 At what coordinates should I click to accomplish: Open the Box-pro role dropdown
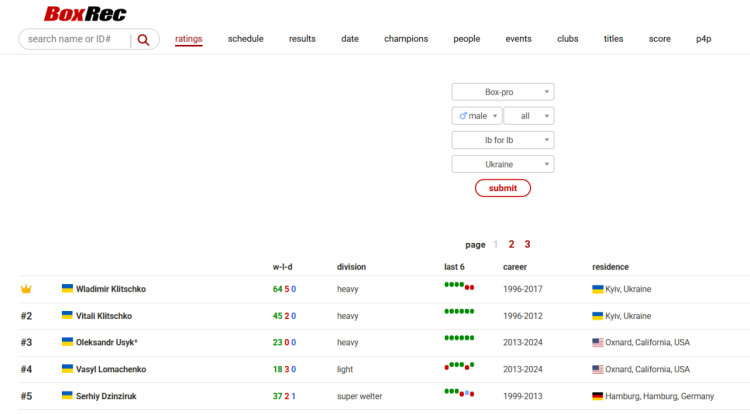pyautogui.click(x=502, y=92)
